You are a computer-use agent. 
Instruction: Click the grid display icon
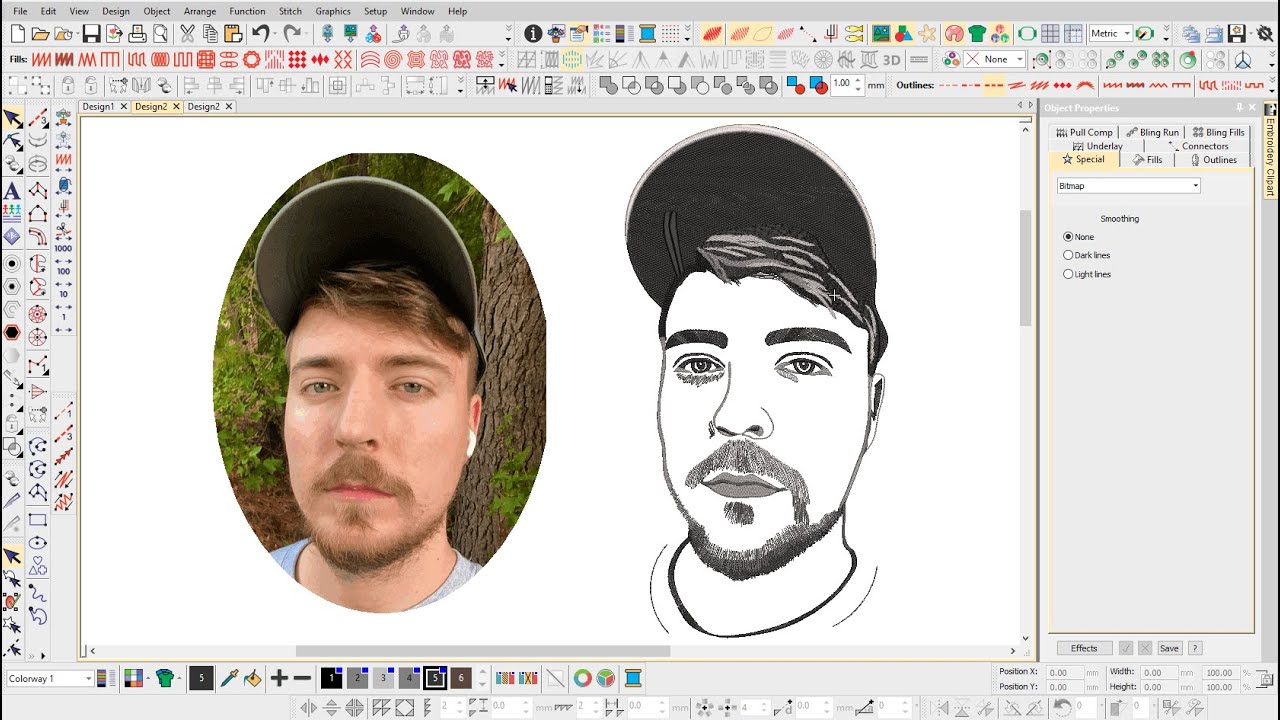pos(1050,34)
